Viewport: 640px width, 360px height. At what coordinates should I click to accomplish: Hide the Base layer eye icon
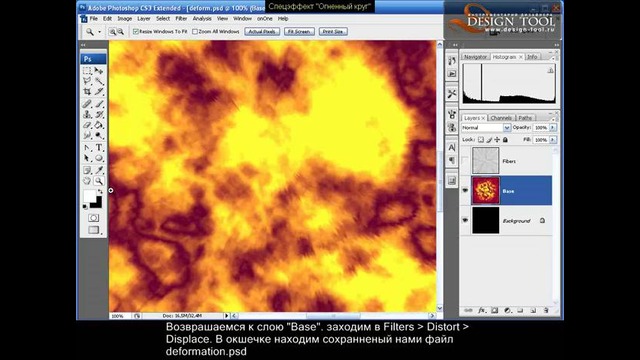click(465, 191)
